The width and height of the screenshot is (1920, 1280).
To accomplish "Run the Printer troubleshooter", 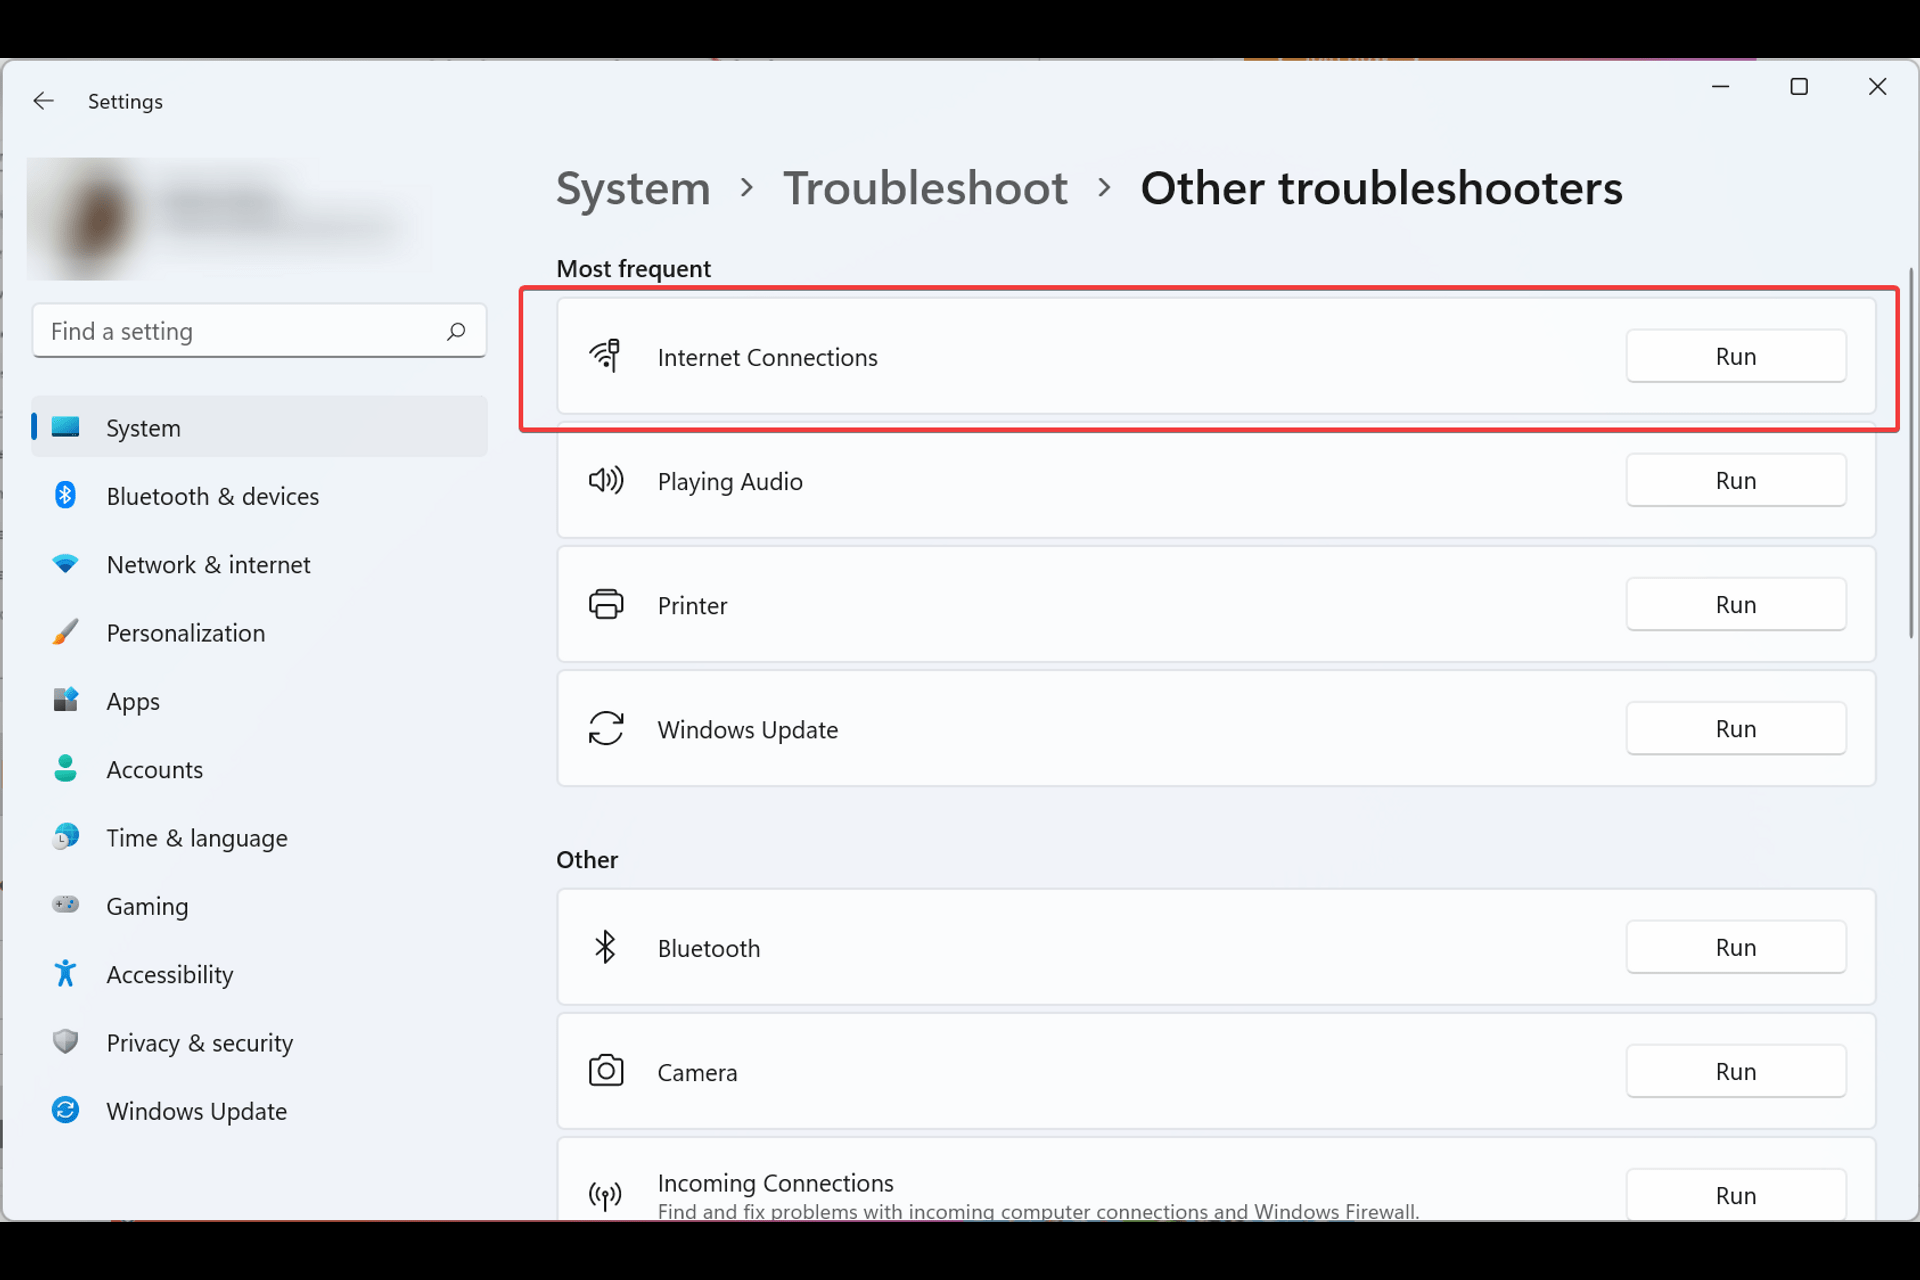I will tap(1736, 604).
